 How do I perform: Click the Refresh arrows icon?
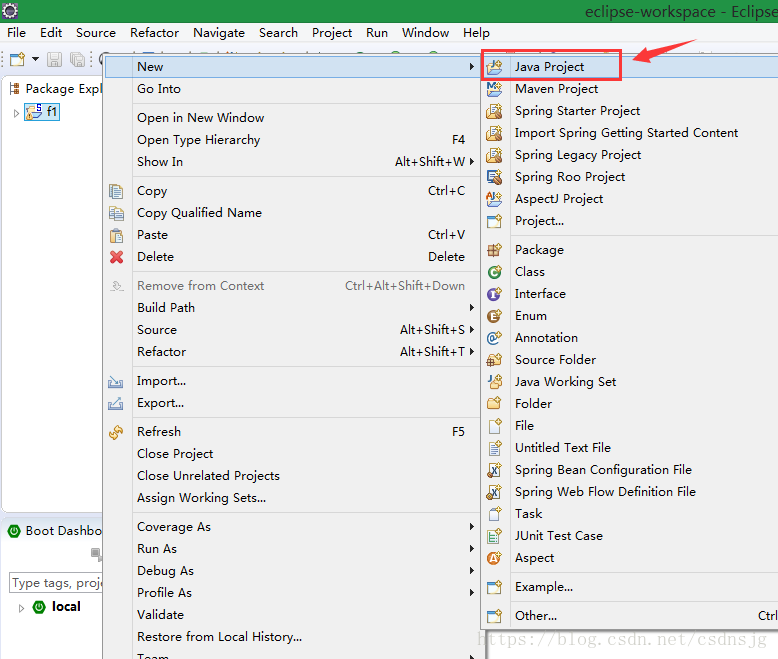(x=116, y=432)
